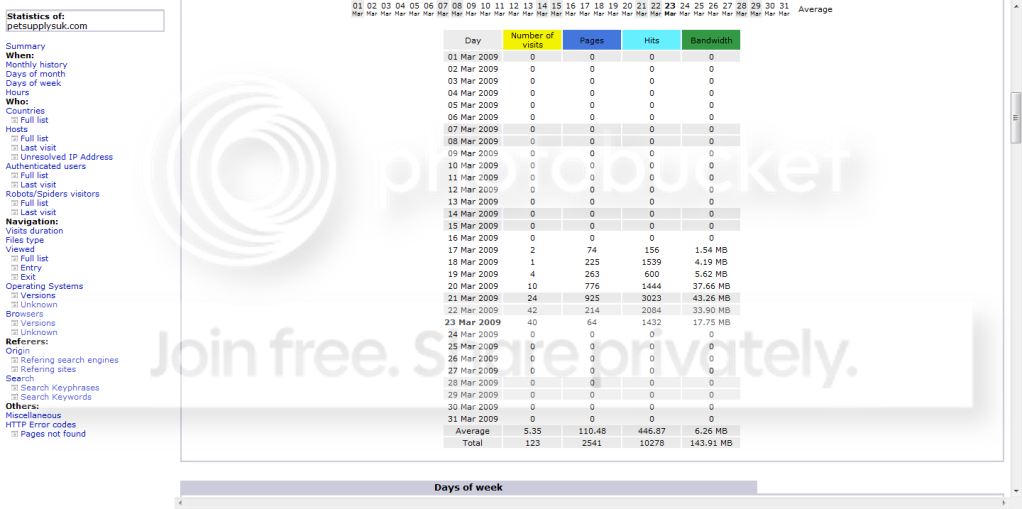
Task: Open the Hosts report link
Action: (x=17, y=129)
